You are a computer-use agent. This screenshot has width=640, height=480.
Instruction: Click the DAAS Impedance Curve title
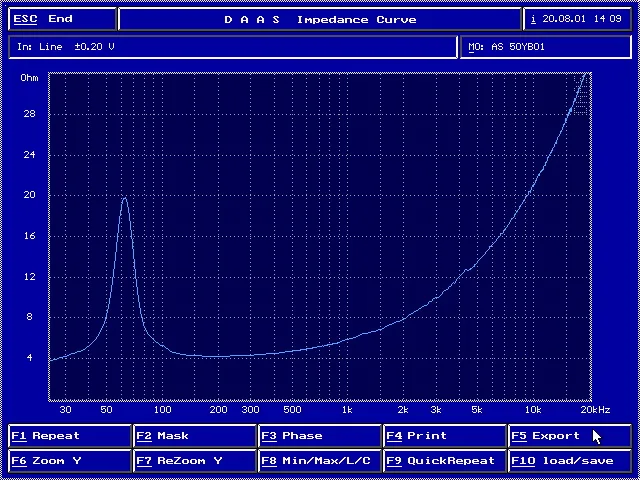point(320,20)
